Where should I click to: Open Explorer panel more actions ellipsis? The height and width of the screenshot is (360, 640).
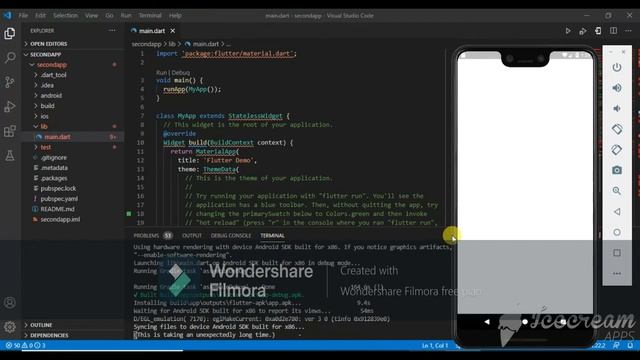click(x=112, y=31)
